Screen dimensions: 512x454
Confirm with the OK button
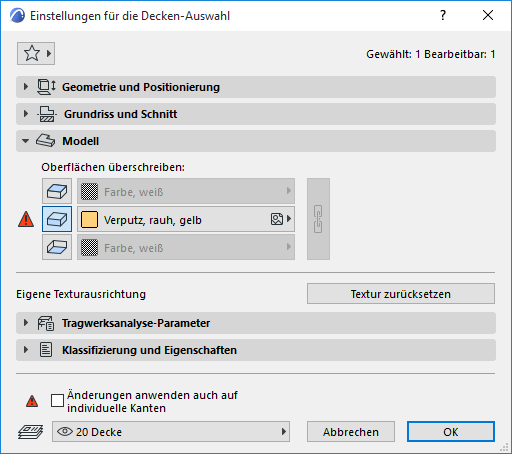451,432
